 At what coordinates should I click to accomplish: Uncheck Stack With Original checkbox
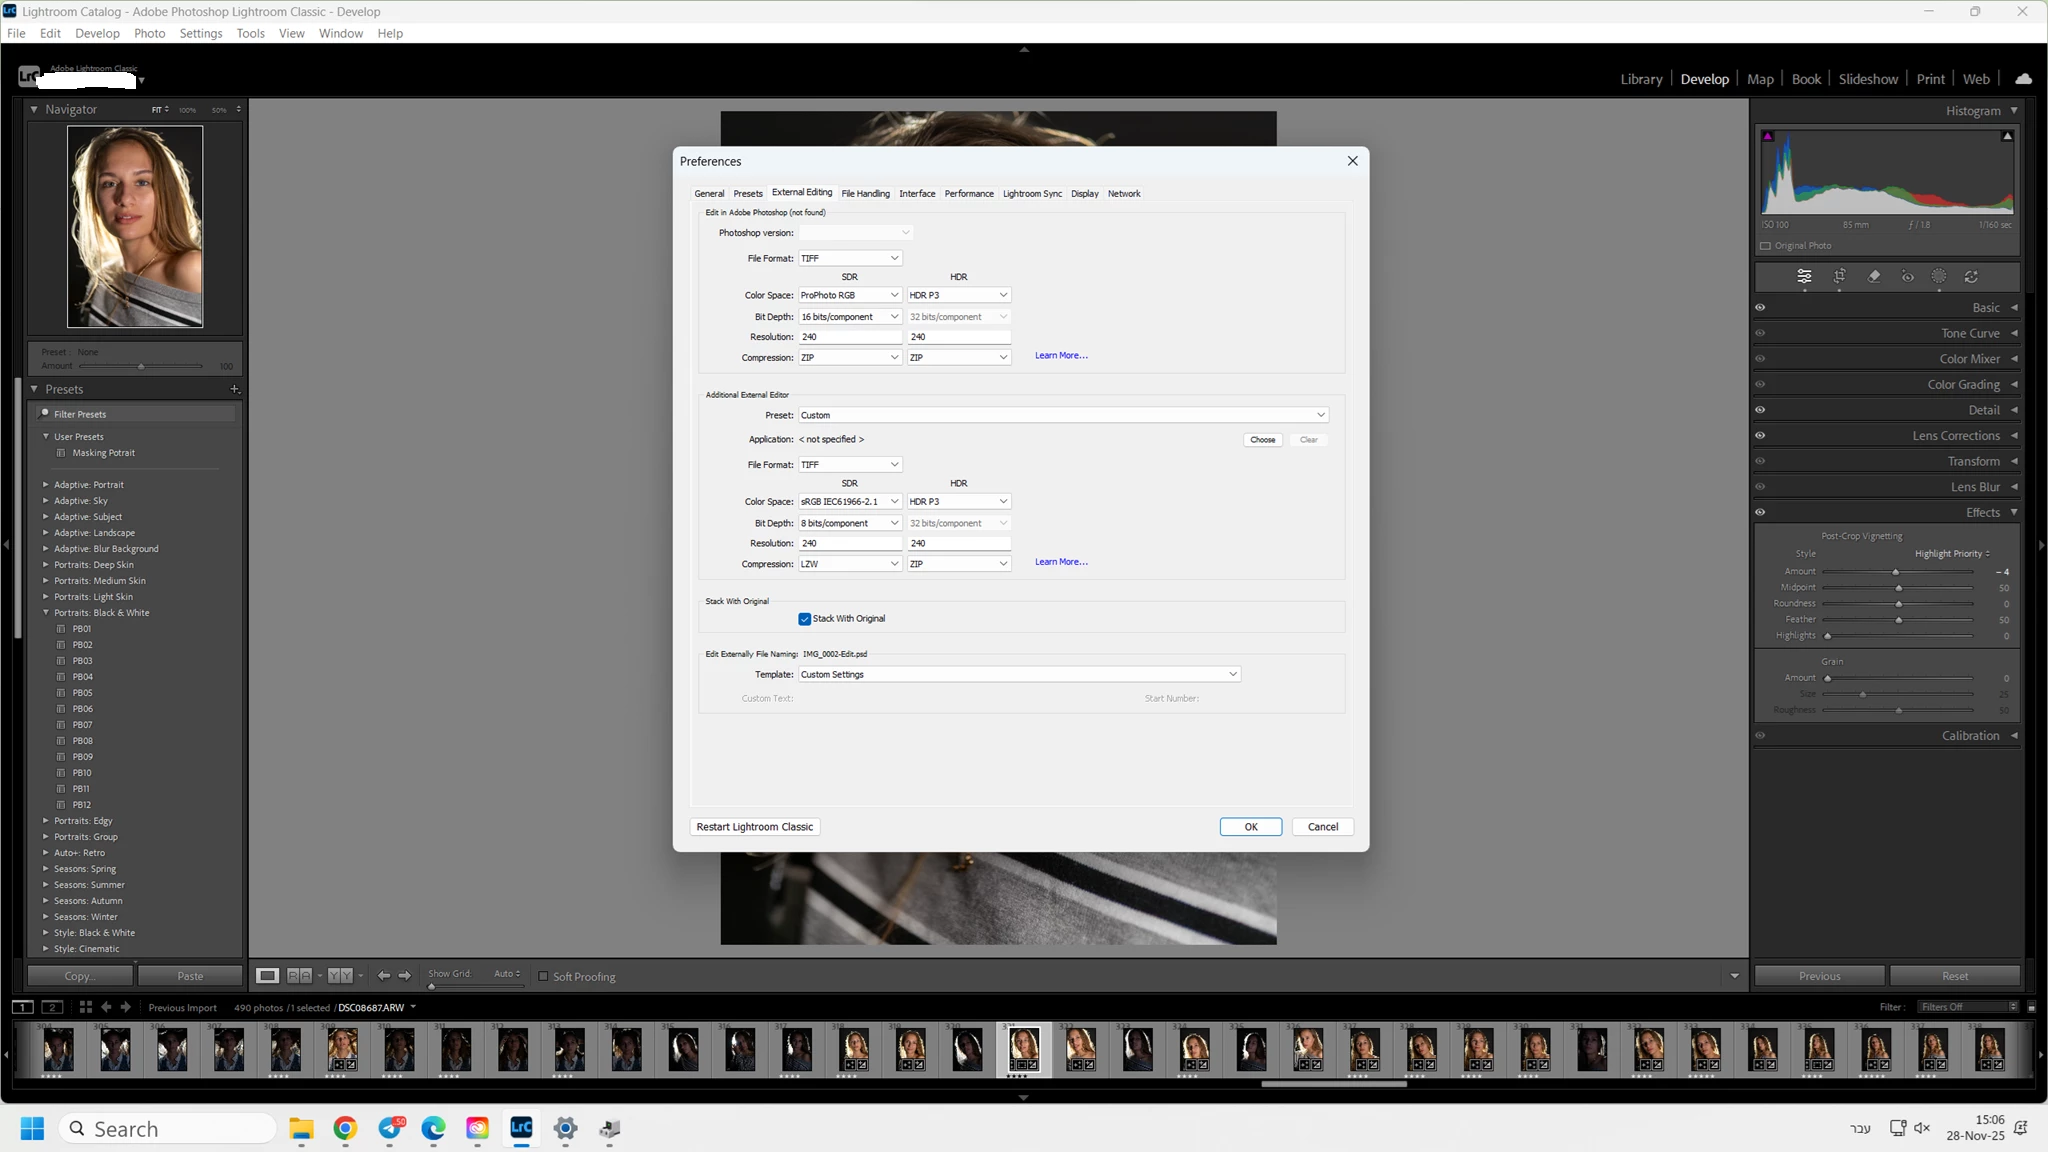[805, 619]
